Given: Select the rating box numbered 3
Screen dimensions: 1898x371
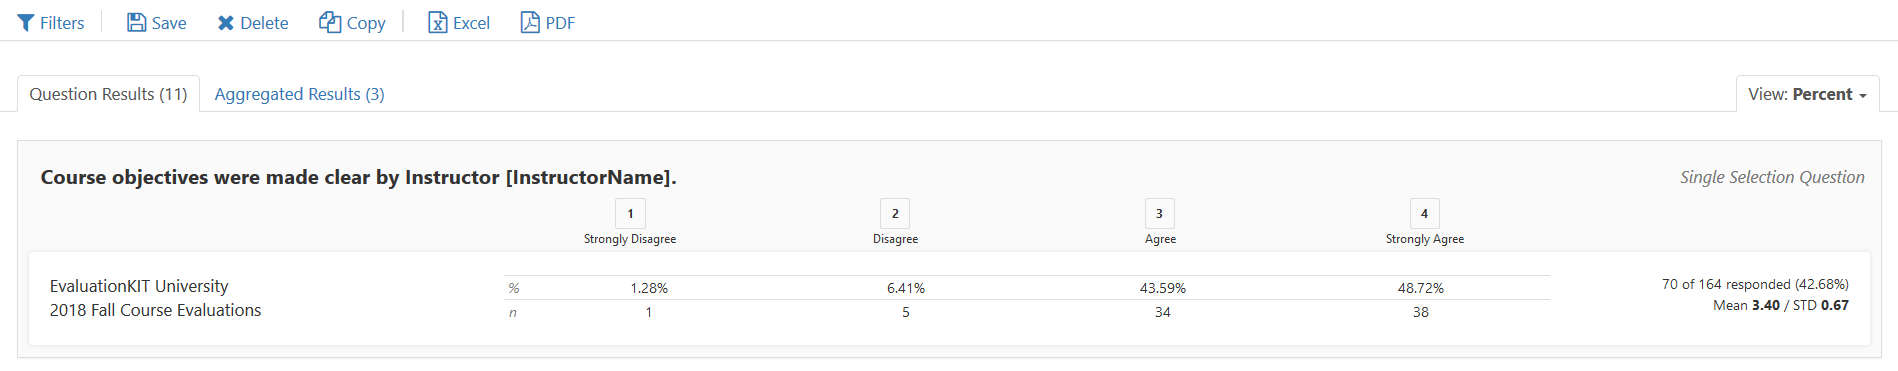Looking at the screenshot, I should 1160,213.
